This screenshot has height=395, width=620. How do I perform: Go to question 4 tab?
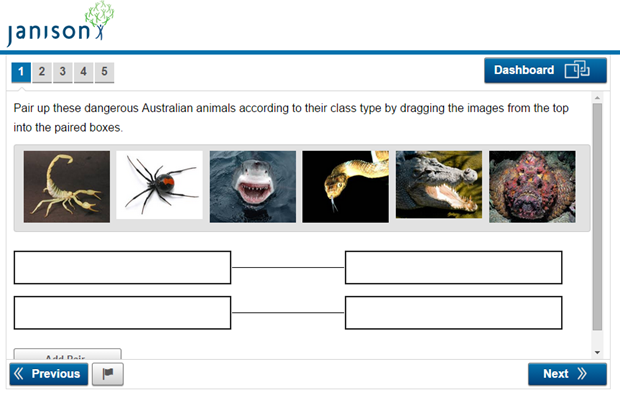coord(83,72)
